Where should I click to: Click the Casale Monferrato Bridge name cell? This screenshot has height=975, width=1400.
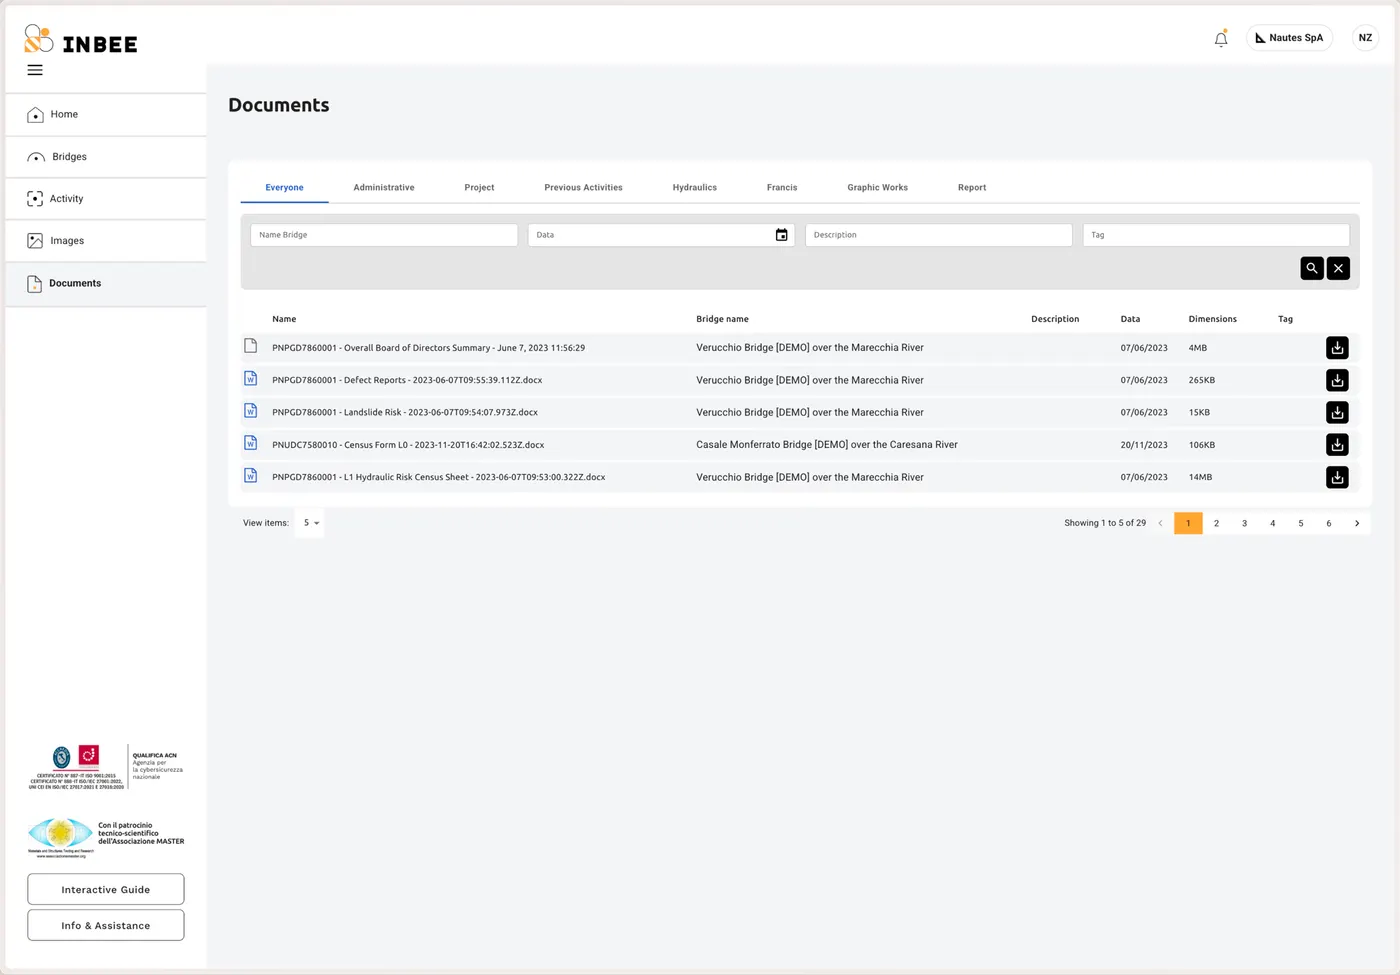click(827, 445)
